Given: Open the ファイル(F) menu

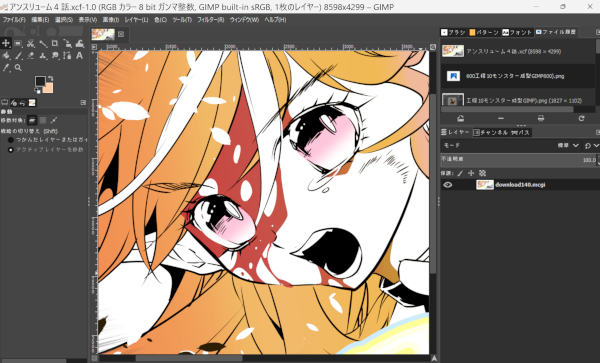Looking at the screenshot, I should [14, 20].
